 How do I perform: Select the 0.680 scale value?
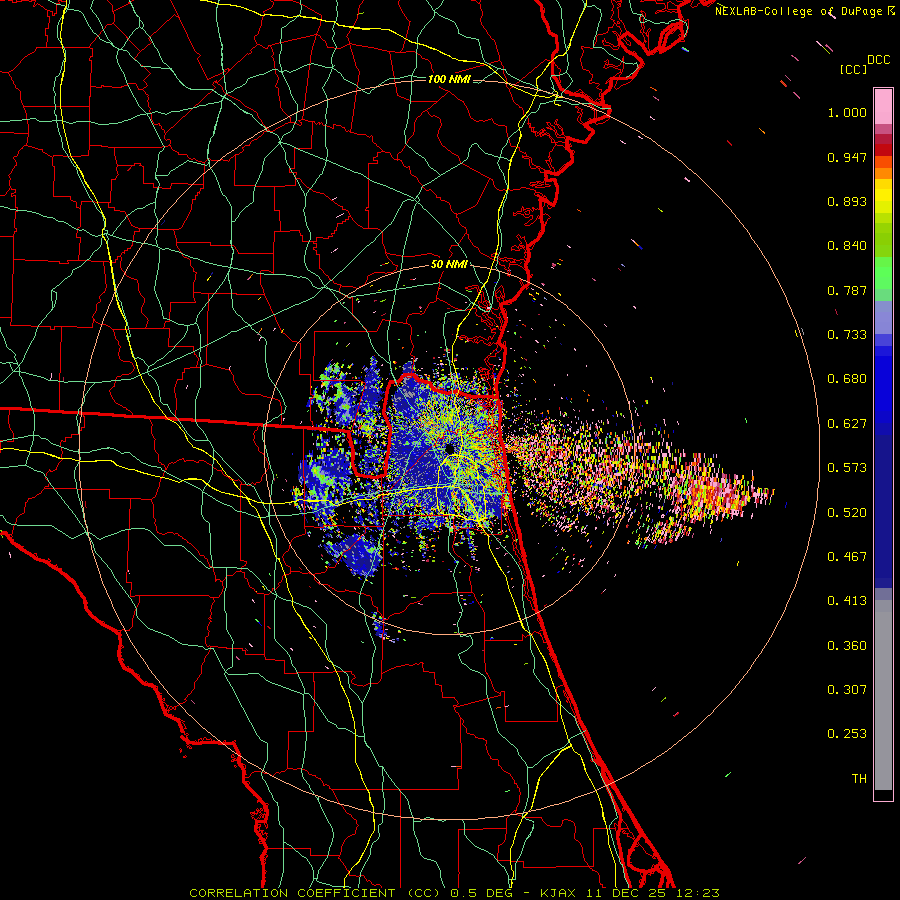(847, 379)
